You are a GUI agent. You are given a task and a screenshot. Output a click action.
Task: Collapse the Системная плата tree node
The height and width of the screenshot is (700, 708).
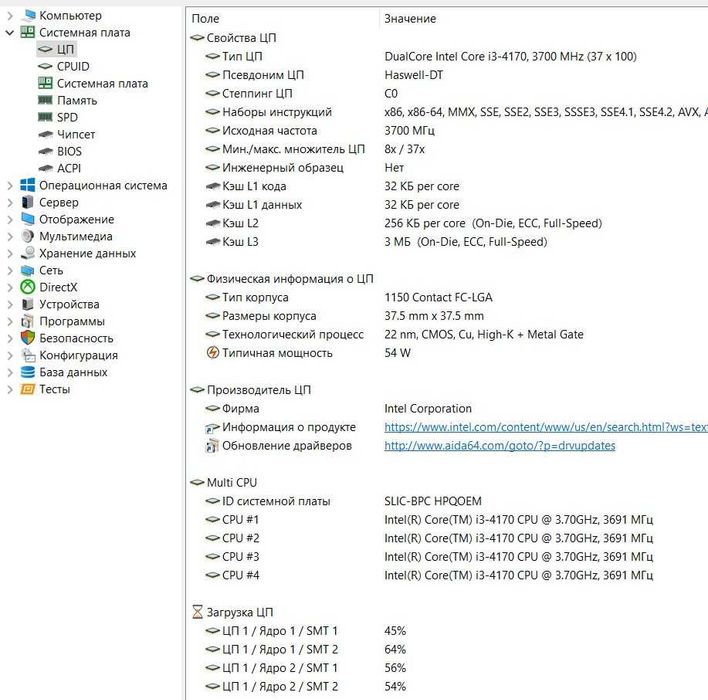click(10, 33)
